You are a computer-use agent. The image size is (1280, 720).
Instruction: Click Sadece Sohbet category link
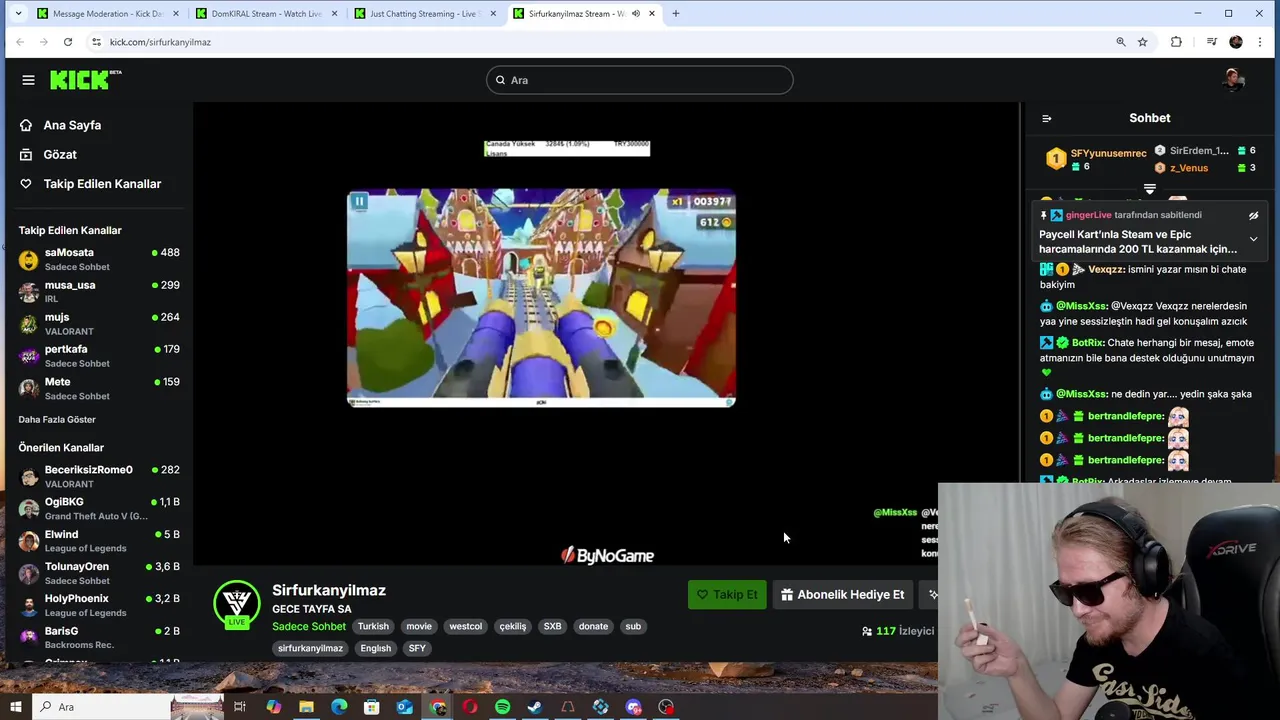coord(309,626)
